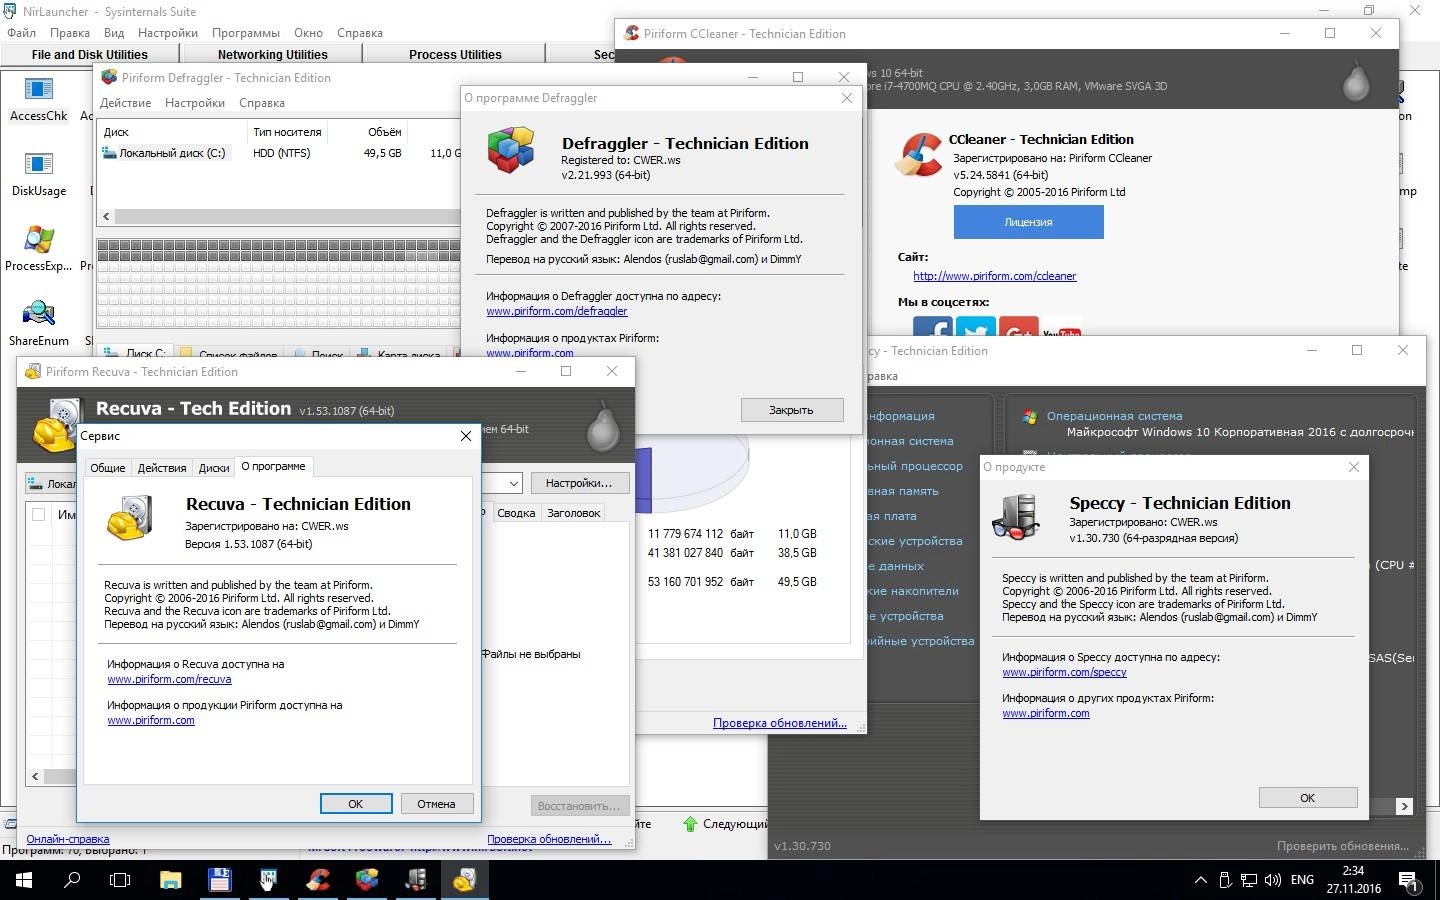Click Piriform pear logo in Recuva header
The height and width of the screenshot is (900, 1440).
tap(603, 426)
